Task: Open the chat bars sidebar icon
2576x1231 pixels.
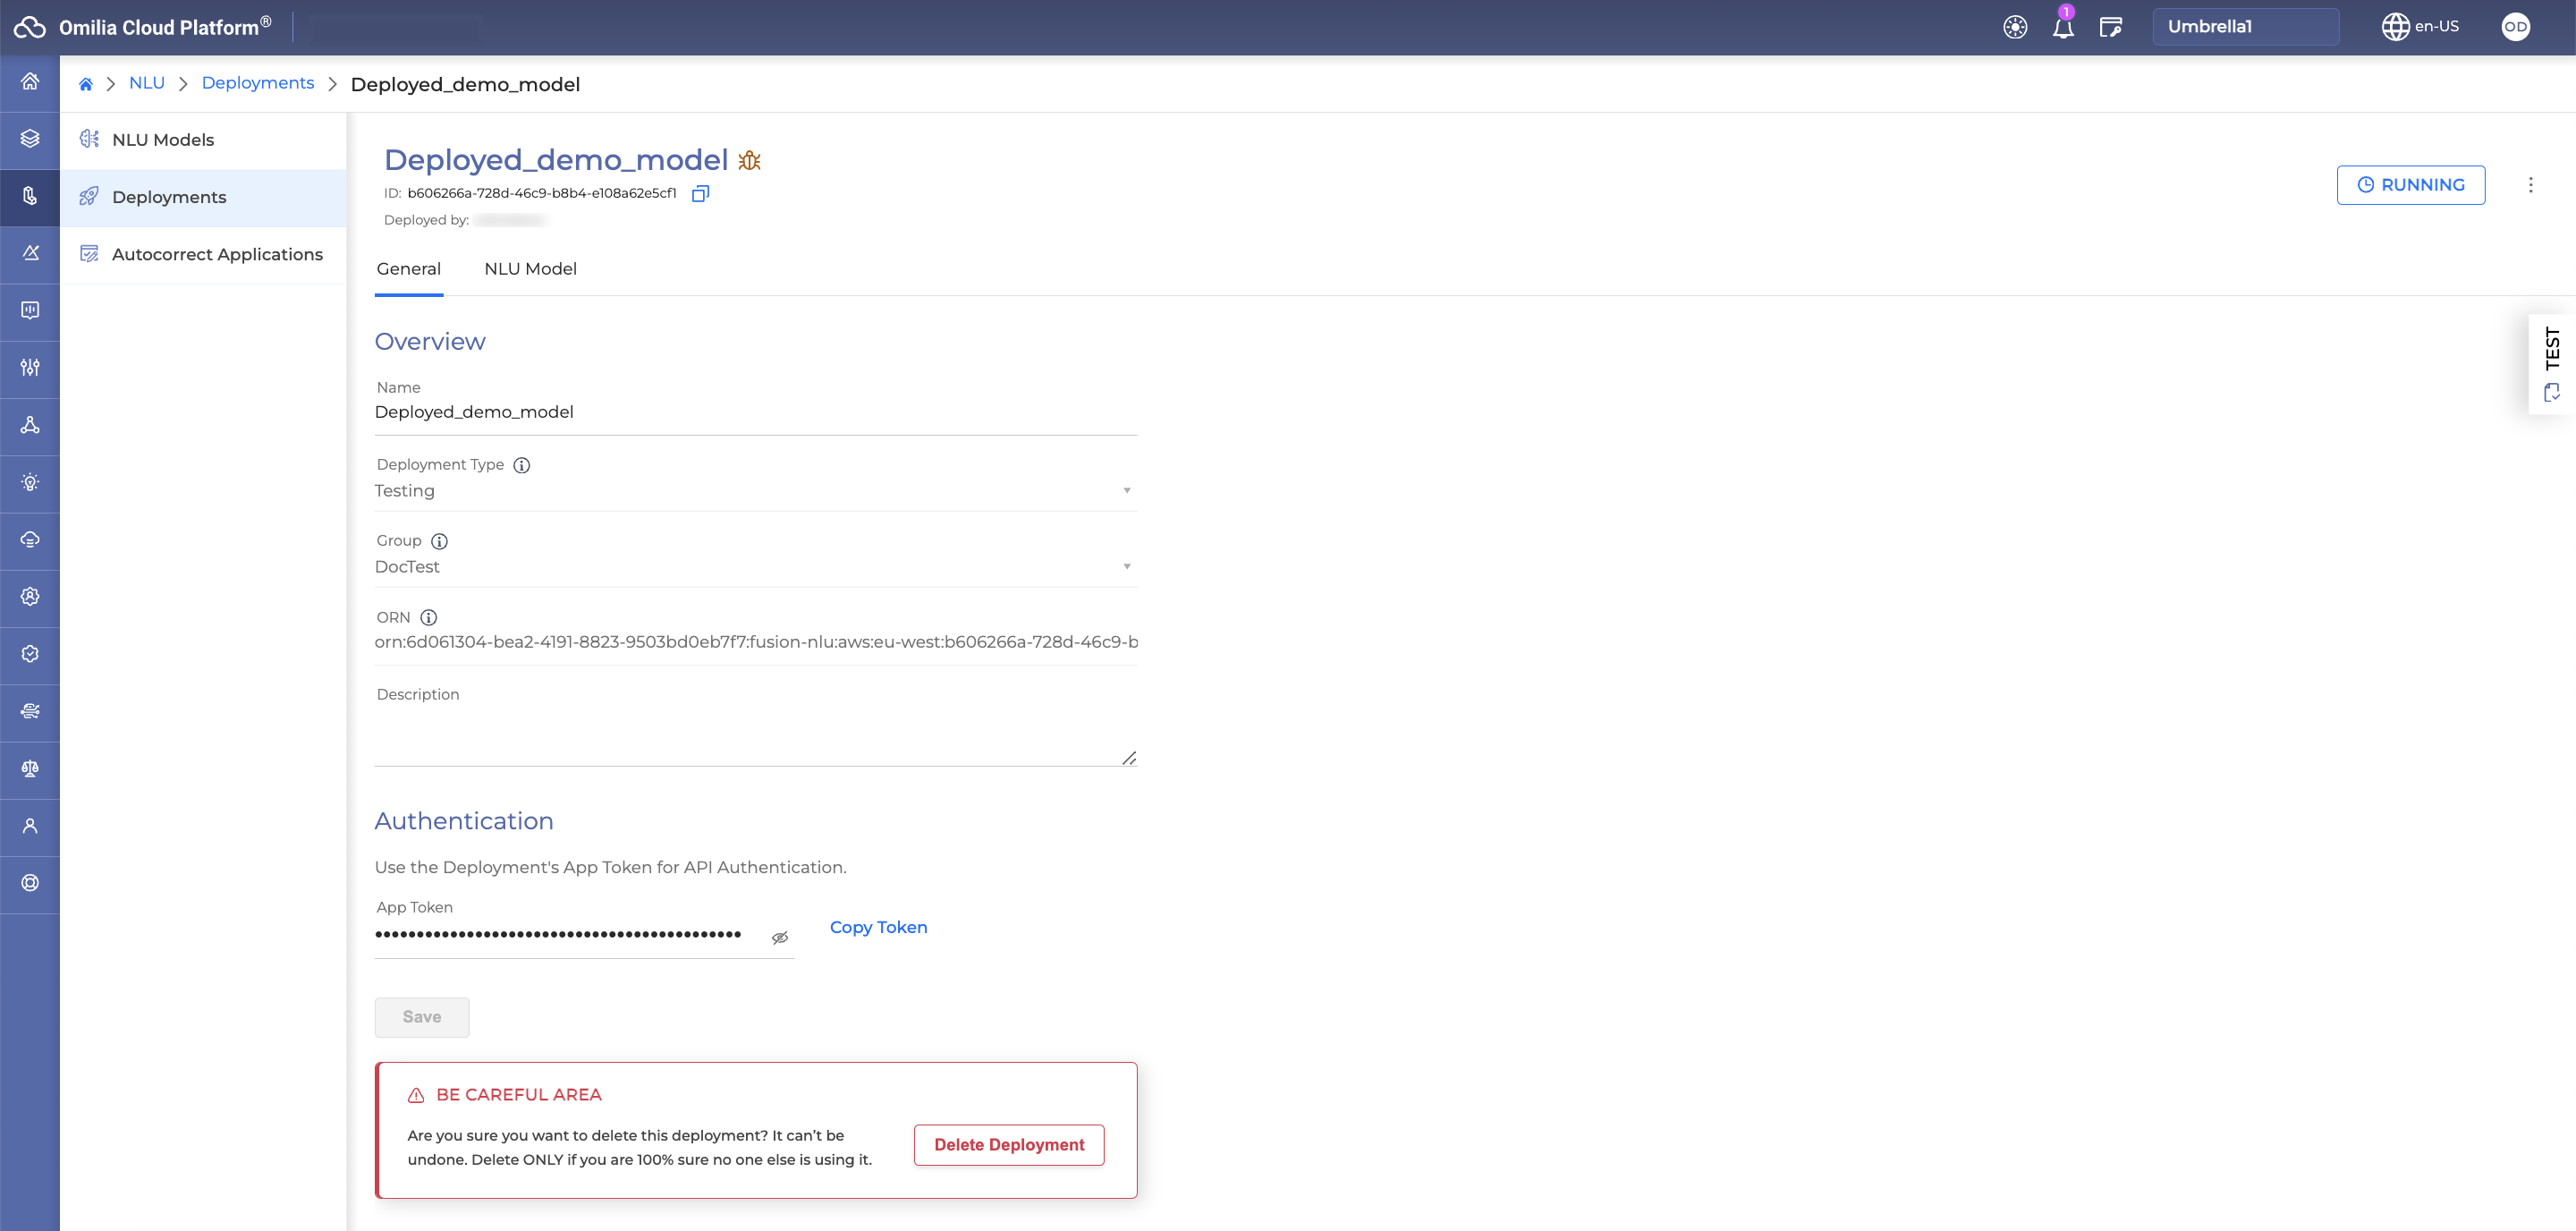Action: [x=30, y=310]
